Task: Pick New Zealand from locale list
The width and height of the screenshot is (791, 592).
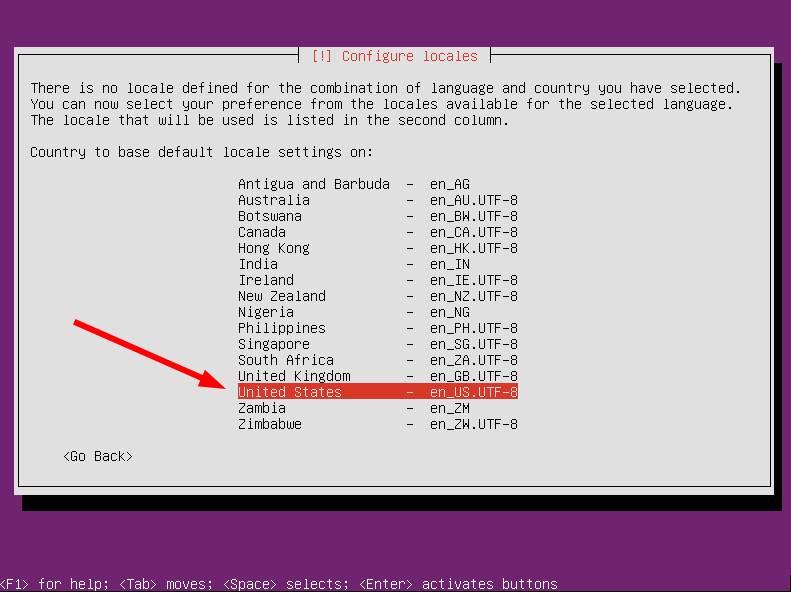Action: click(x=378, y=296)
